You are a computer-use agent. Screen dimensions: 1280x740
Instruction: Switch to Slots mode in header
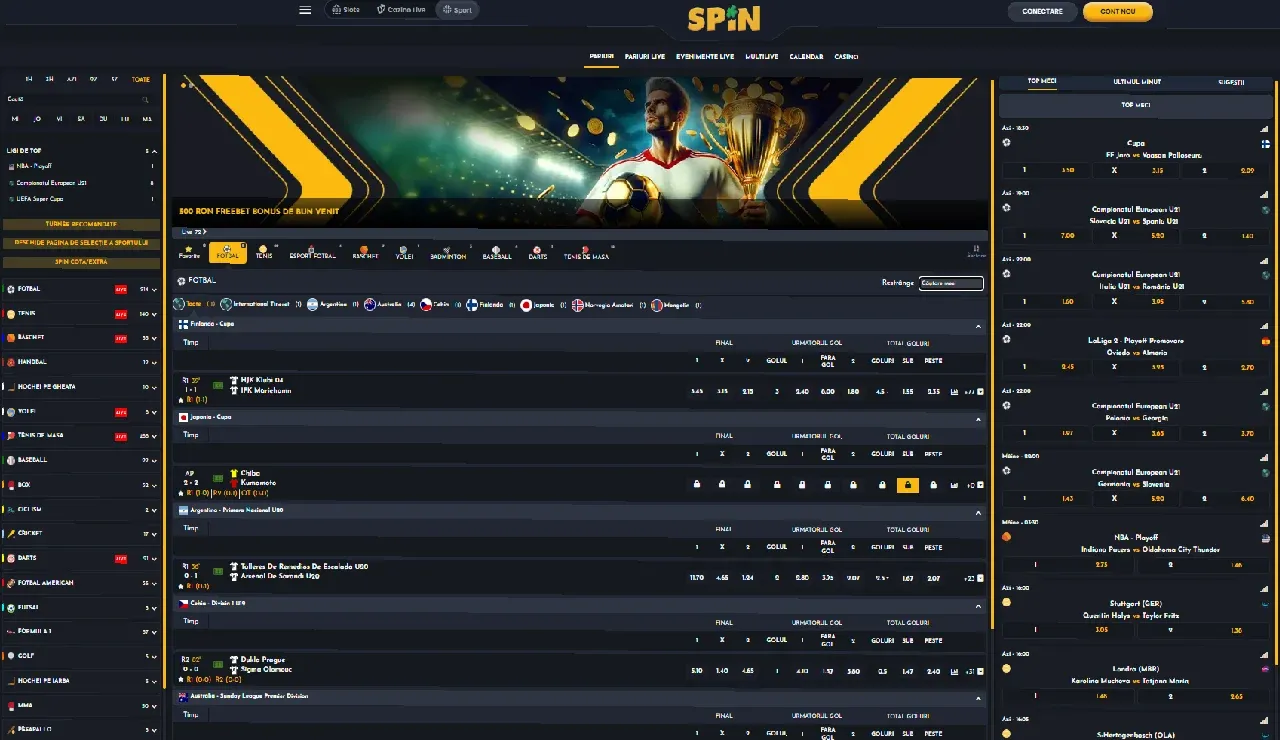[346, 10]
